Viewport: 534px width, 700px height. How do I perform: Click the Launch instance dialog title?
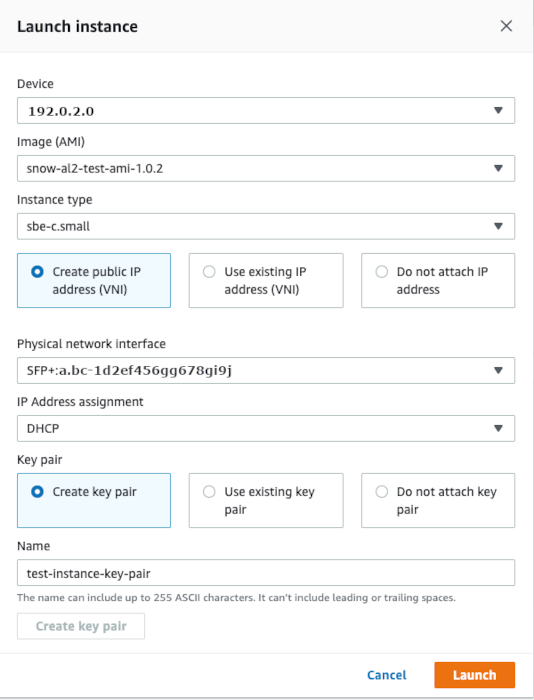coord(77,27)
